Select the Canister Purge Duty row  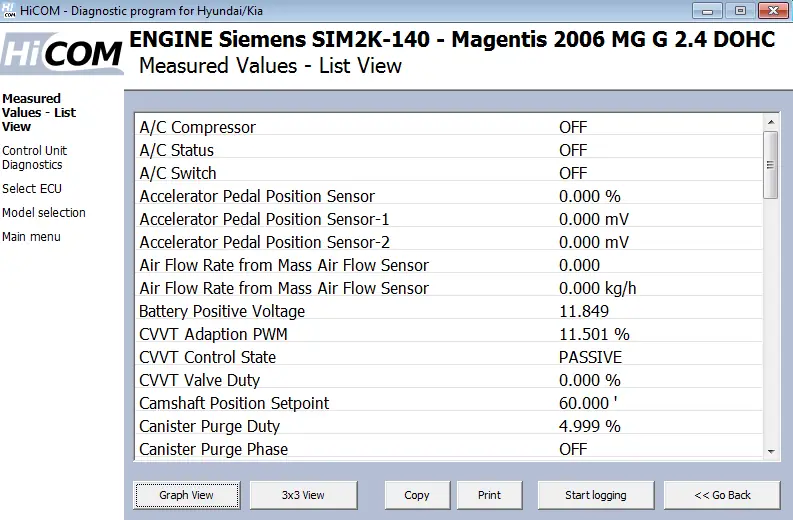tap(449, 426)
